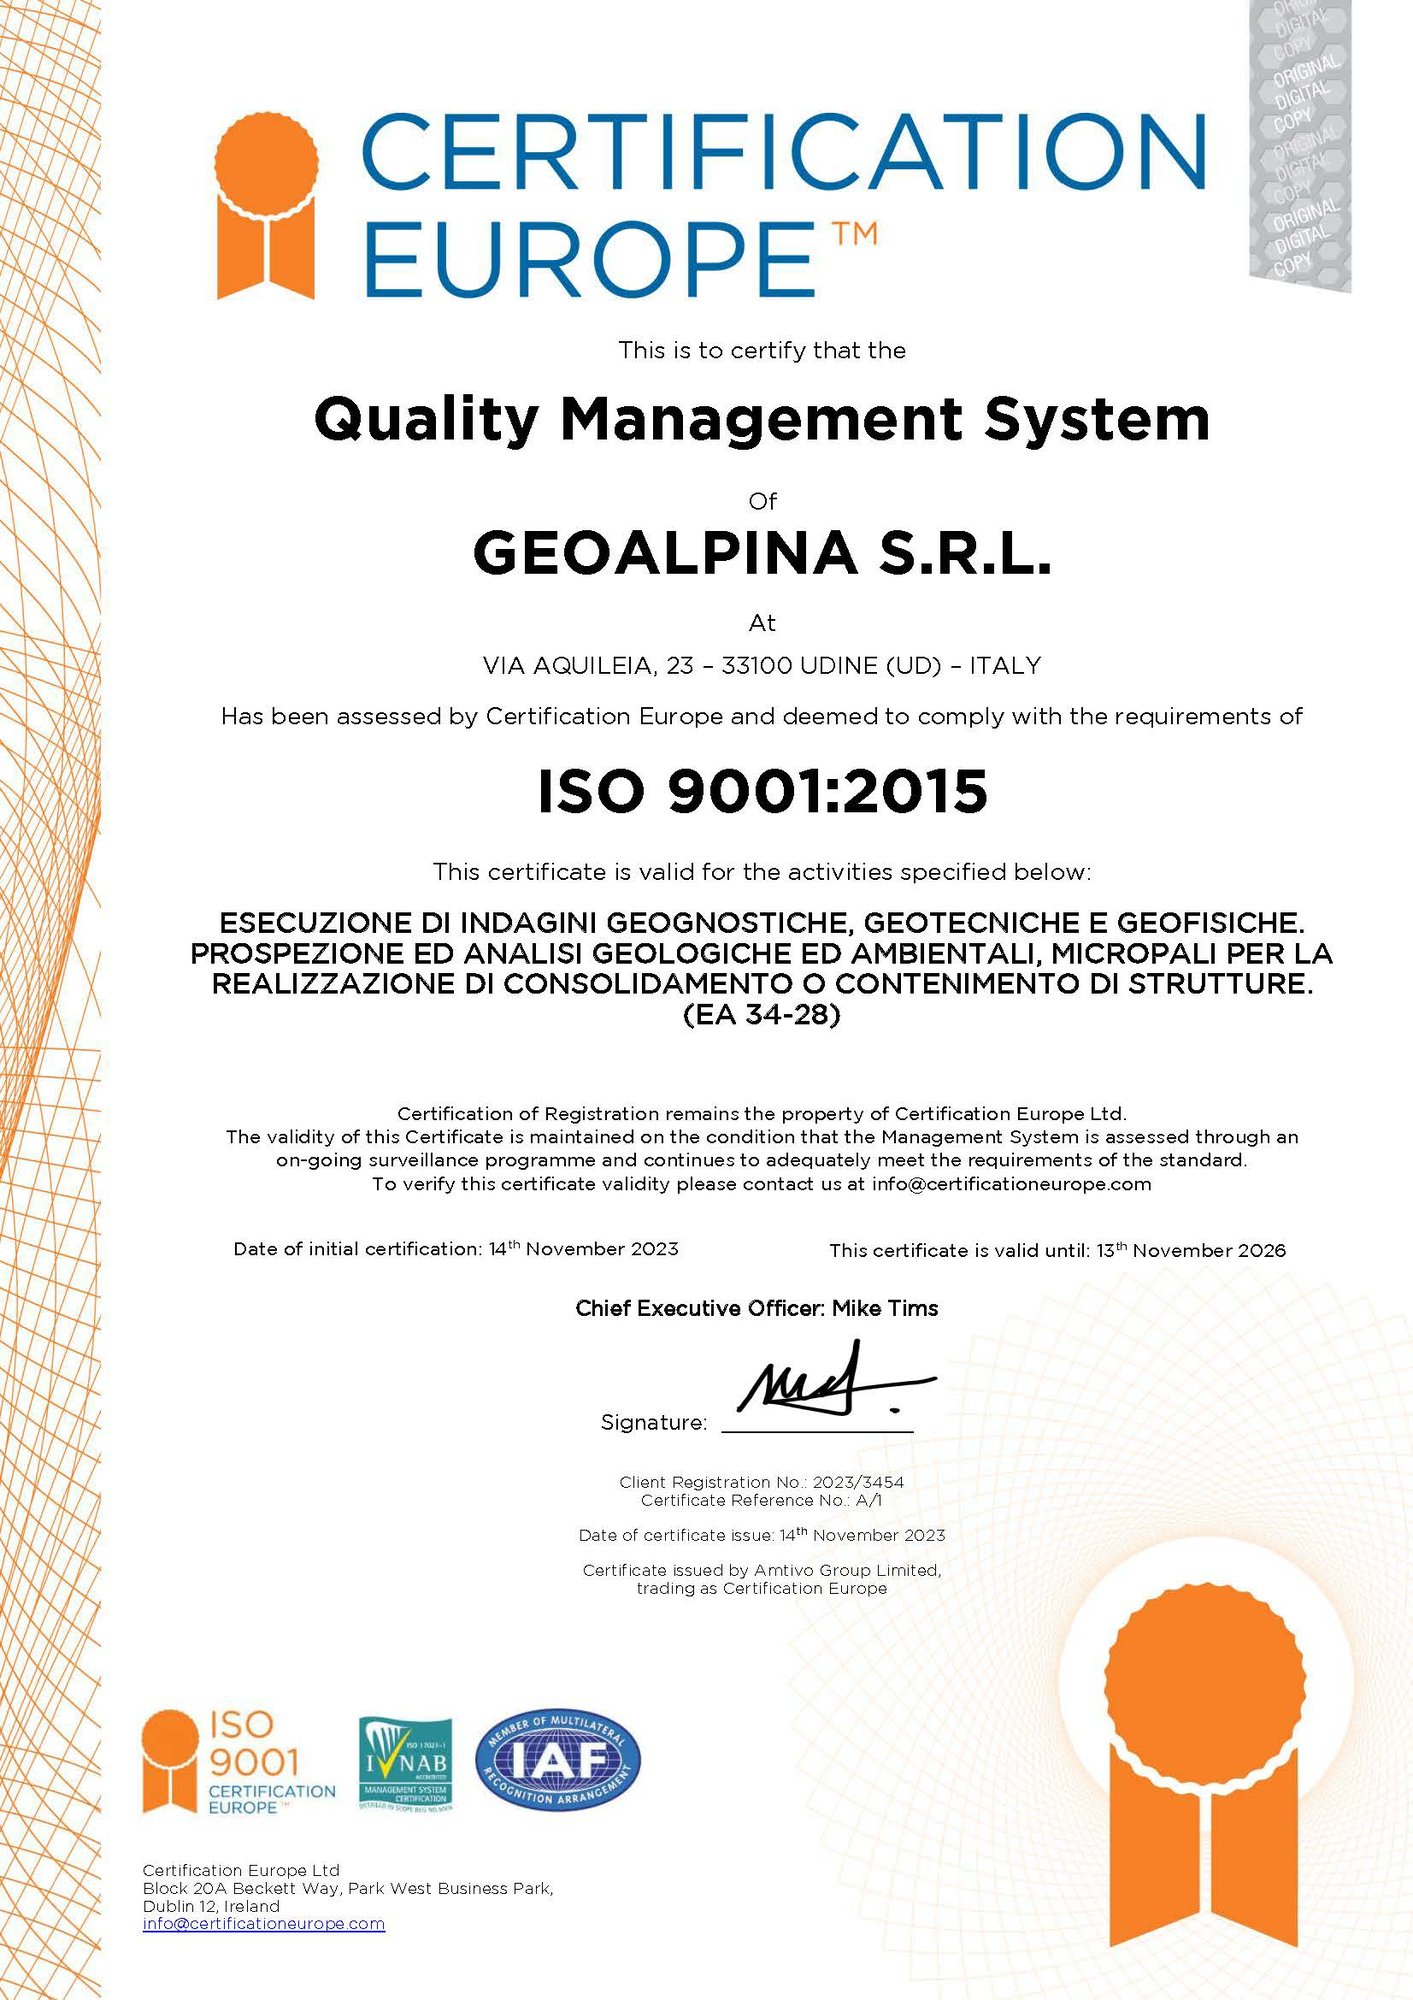Image resolution: width=1413 pixels, height=2000 pixels.
Task: Click 'Certification of Registration remains the property'
Action: [762, 1113]
